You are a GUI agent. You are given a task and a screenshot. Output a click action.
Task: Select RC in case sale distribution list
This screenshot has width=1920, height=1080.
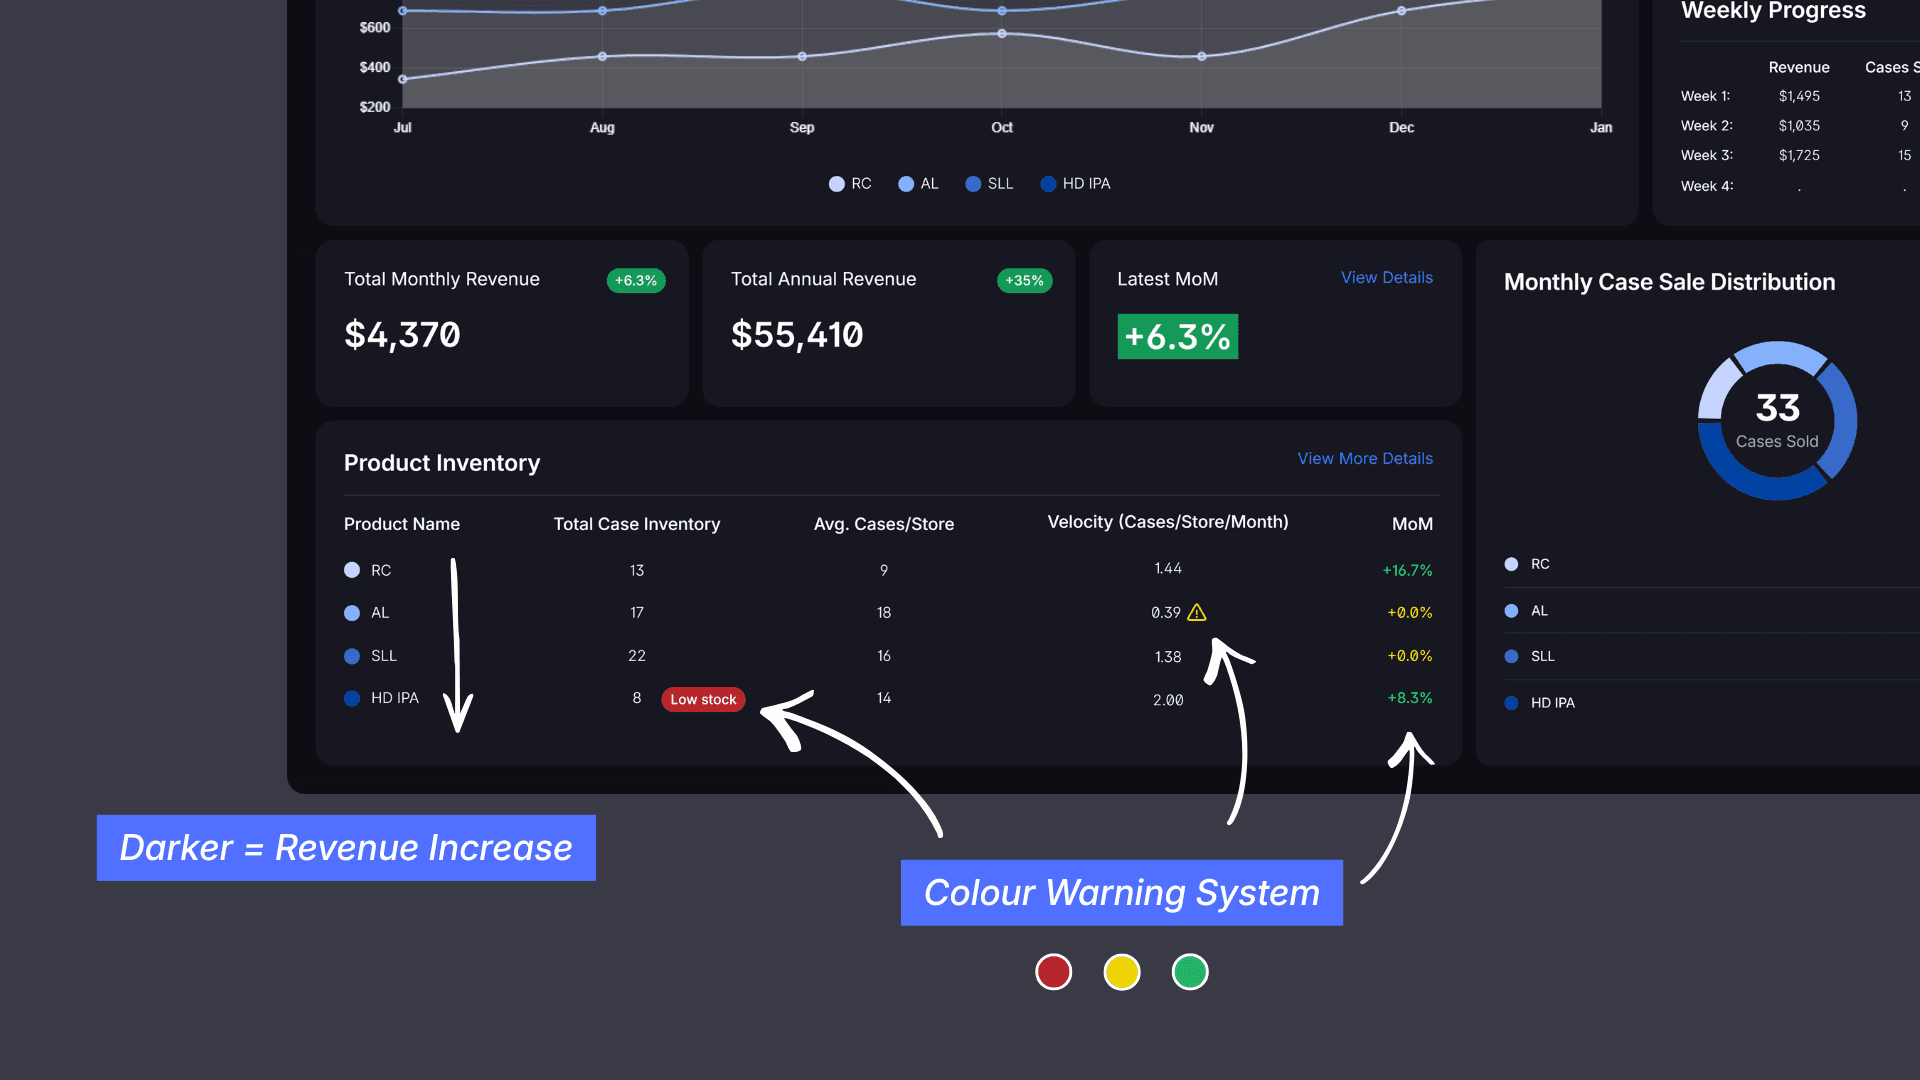[x=1539, y=565]
